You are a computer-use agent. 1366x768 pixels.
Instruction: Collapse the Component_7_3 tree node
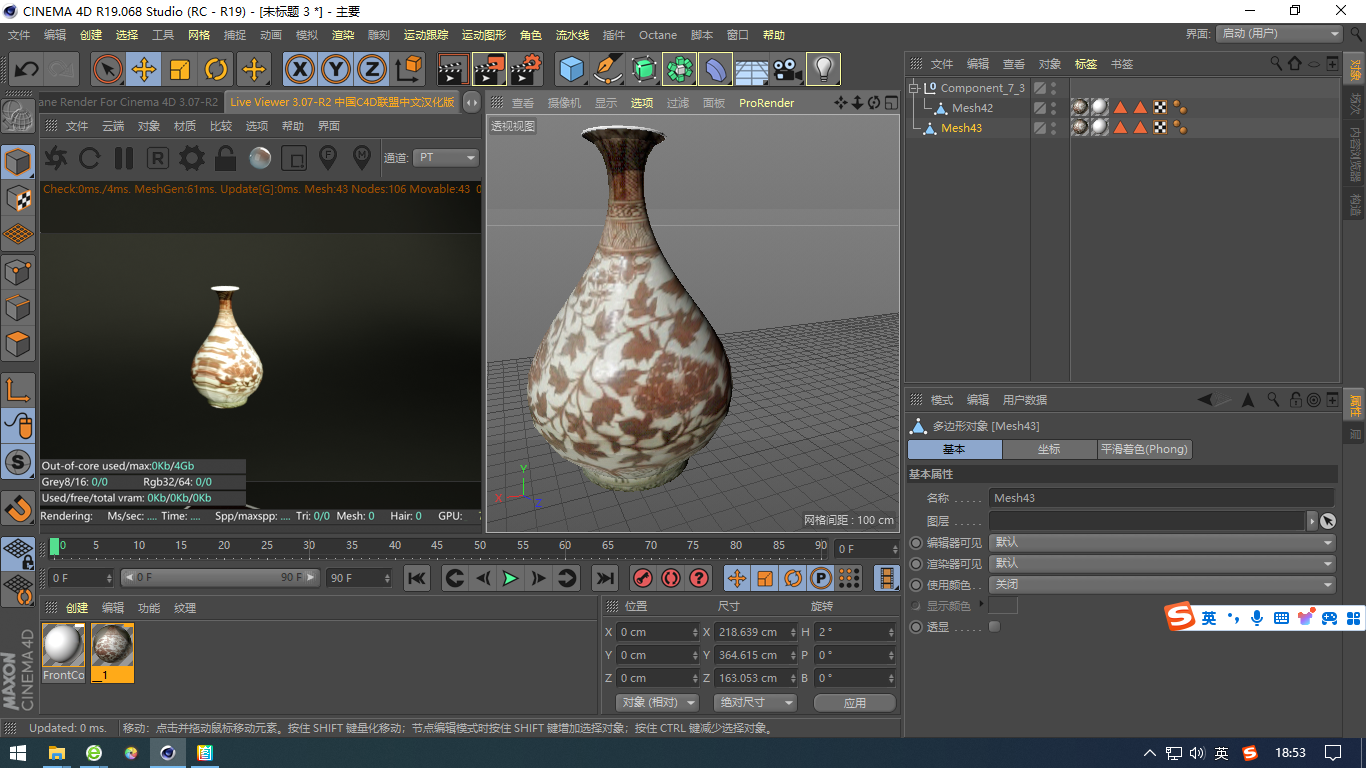(x=913, y=88)
